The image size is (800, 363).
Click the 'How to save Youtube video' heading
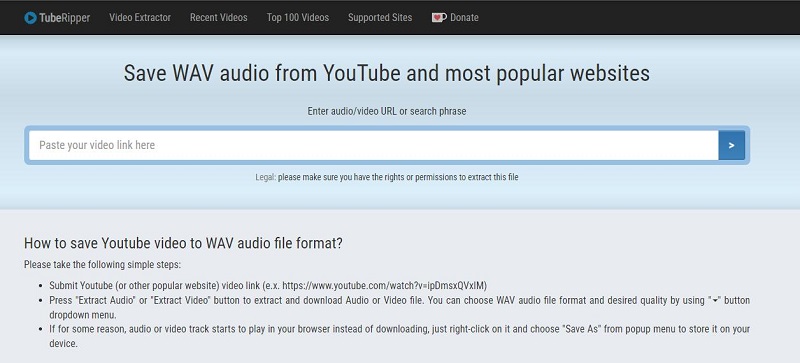183,243
